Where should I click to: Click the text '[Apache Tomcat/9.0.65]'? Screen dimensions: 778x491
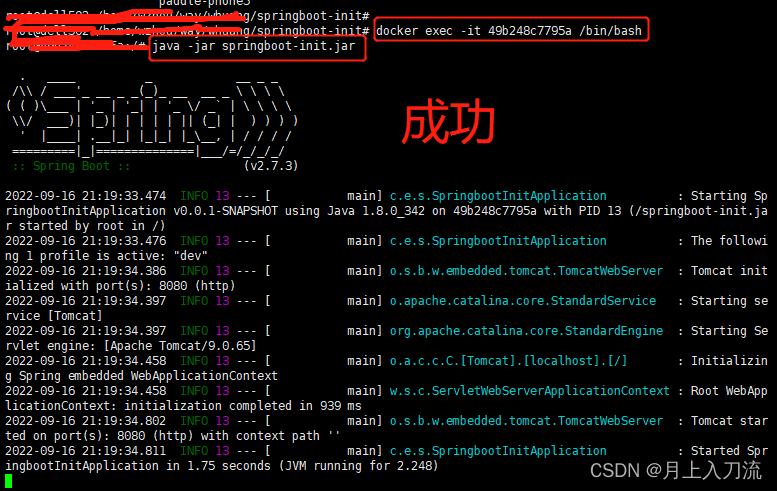180,346
